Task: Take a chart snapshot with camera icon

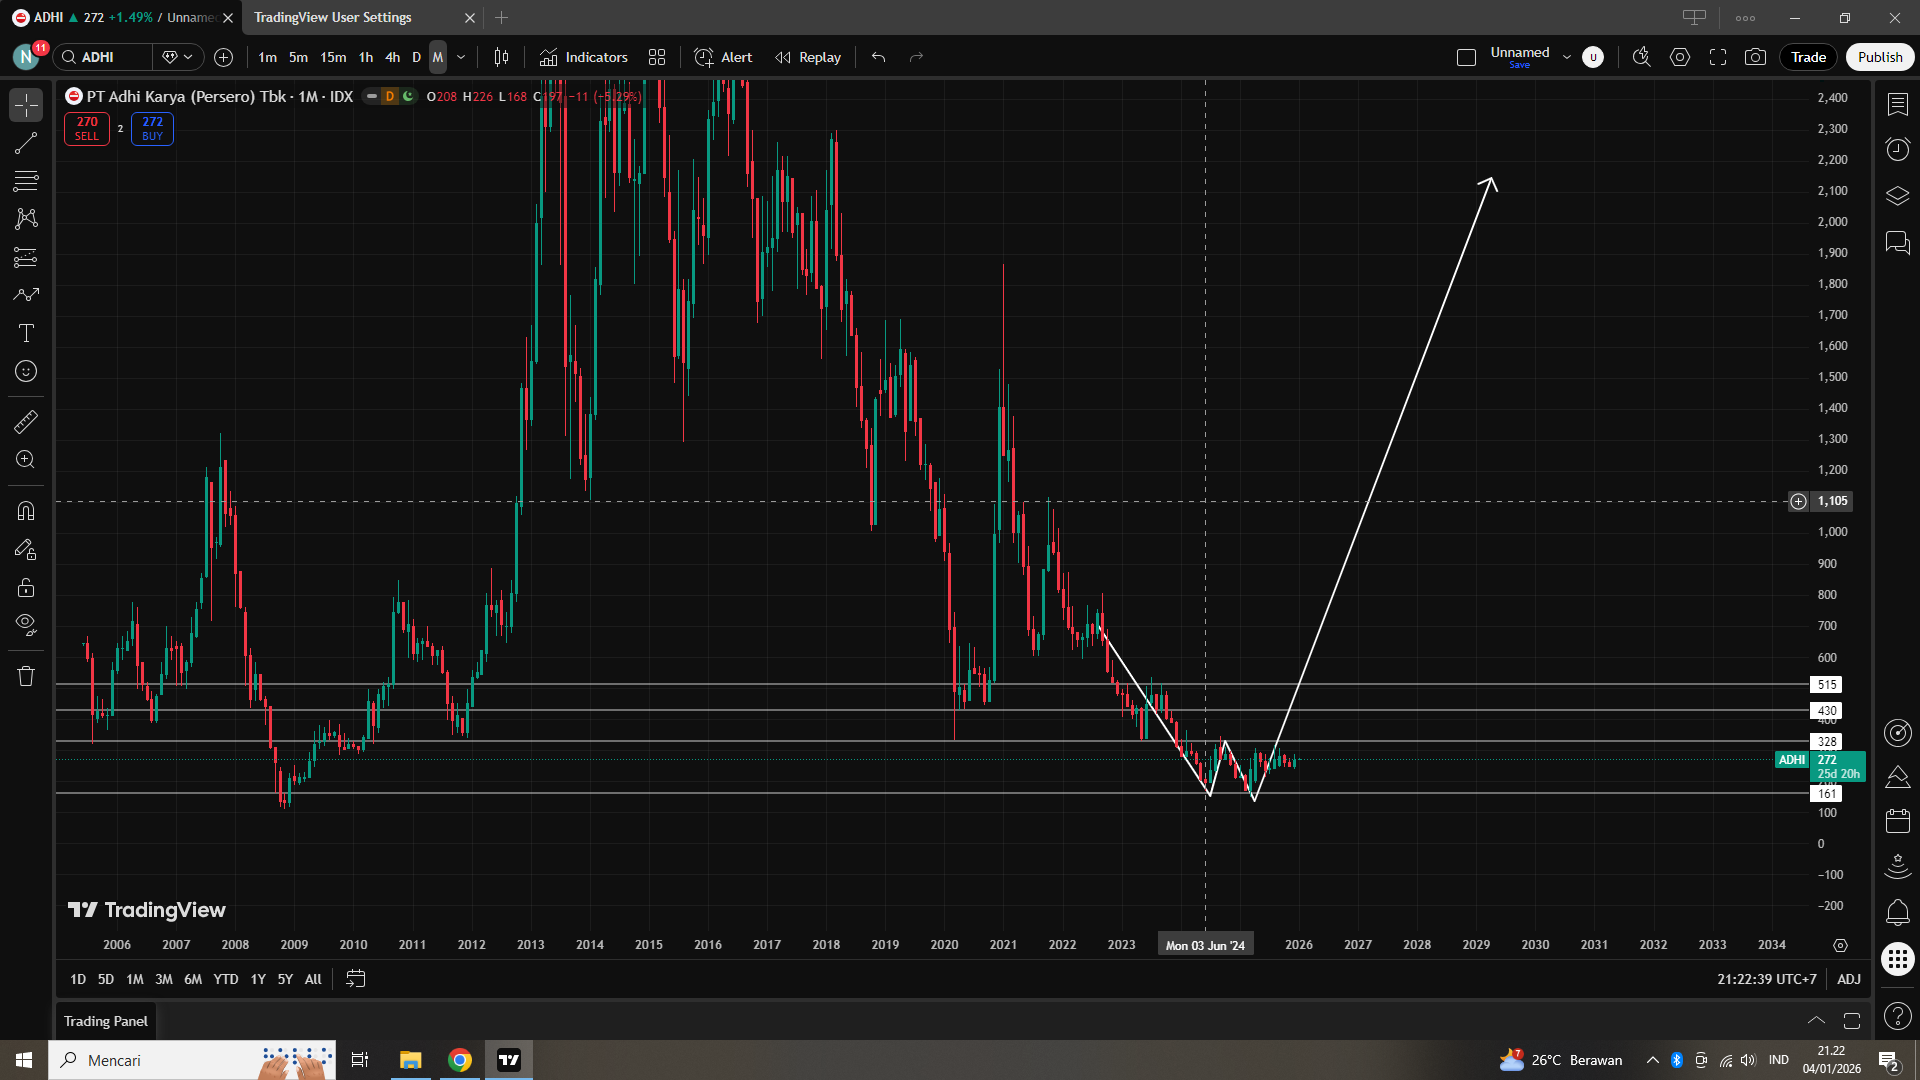Action: [x=1755, y=57]
